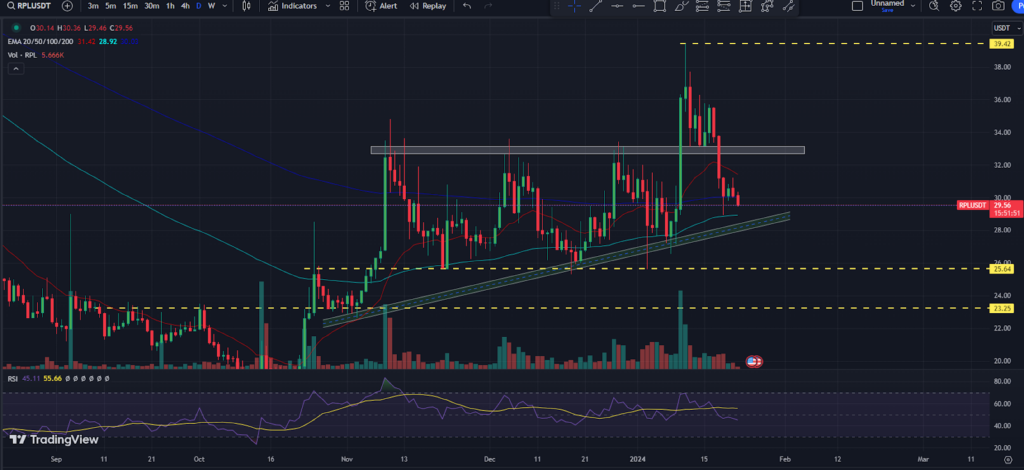Open chart settings gear in top bar
The height and width of the screenshot is (470, 1024).
(x=955, y=6)
